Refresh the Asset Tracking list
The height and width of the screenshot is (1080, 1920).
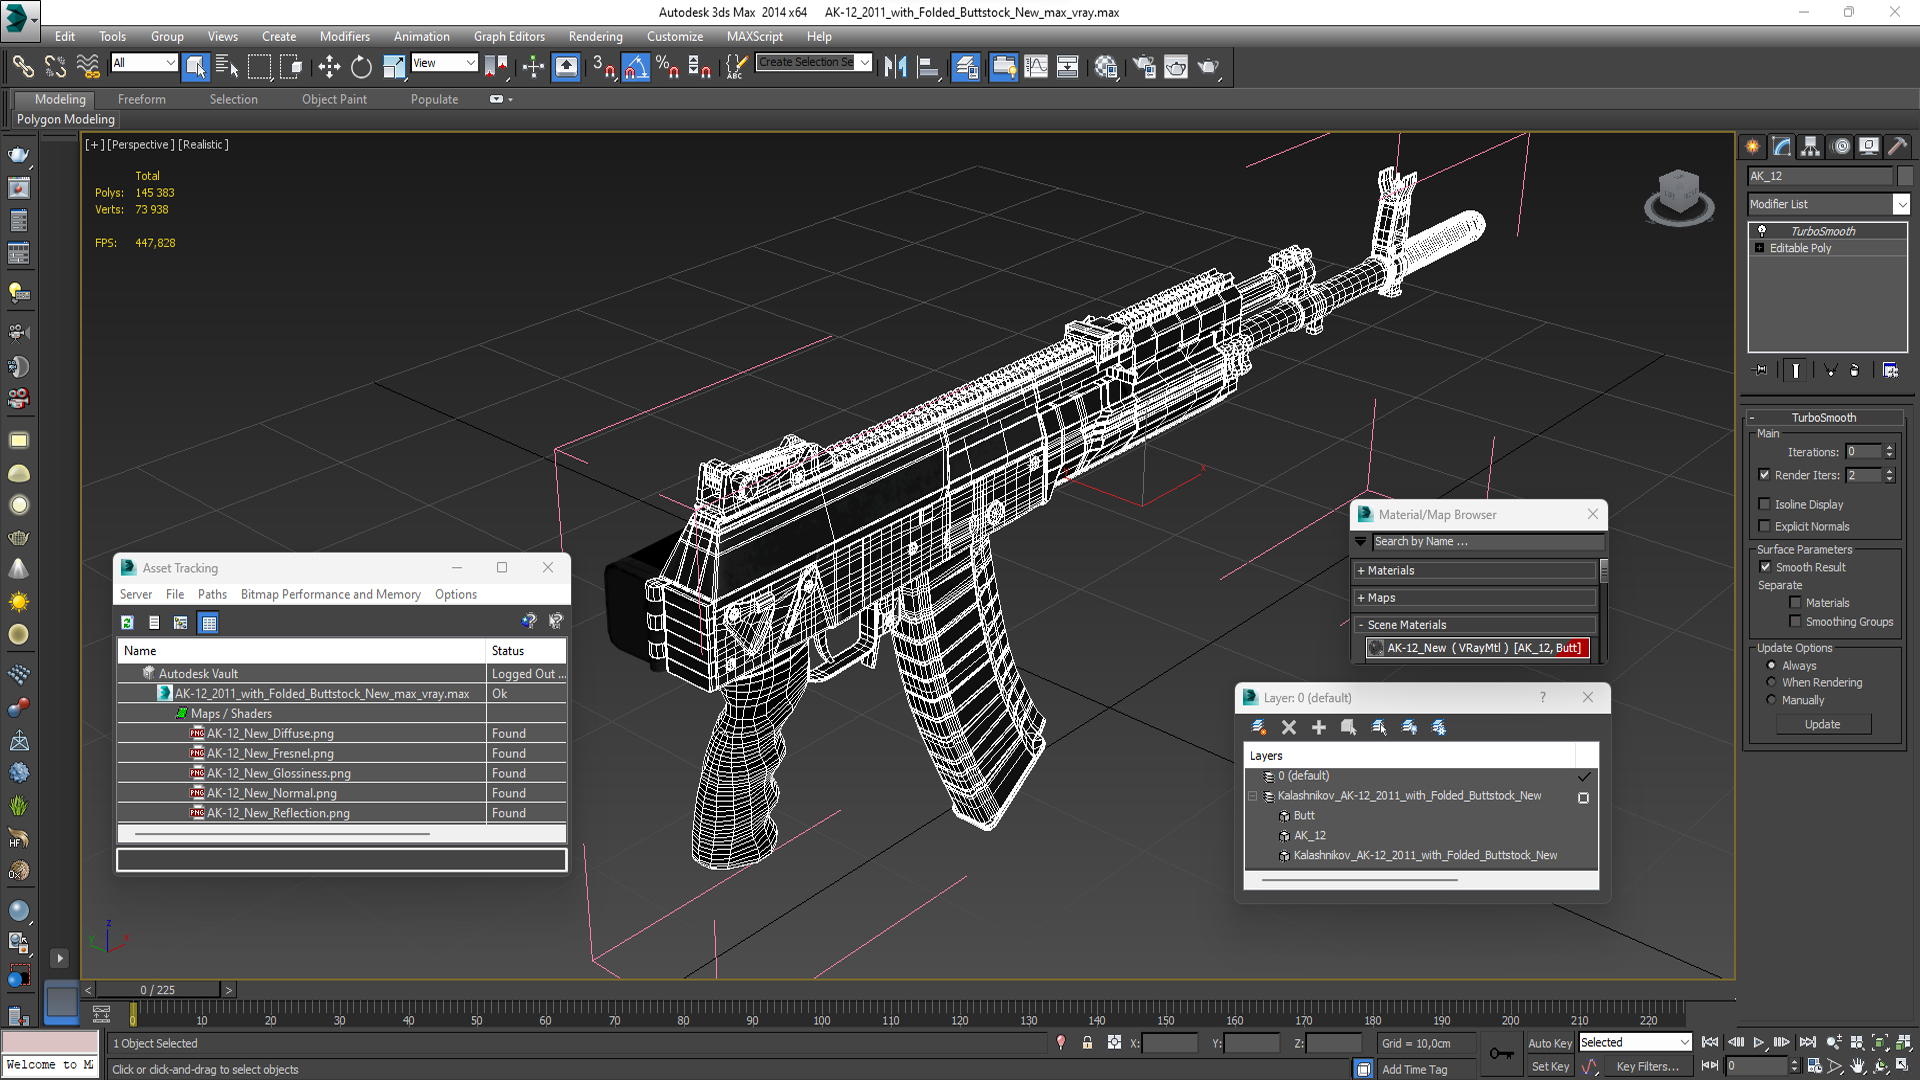tap(127, 622)
